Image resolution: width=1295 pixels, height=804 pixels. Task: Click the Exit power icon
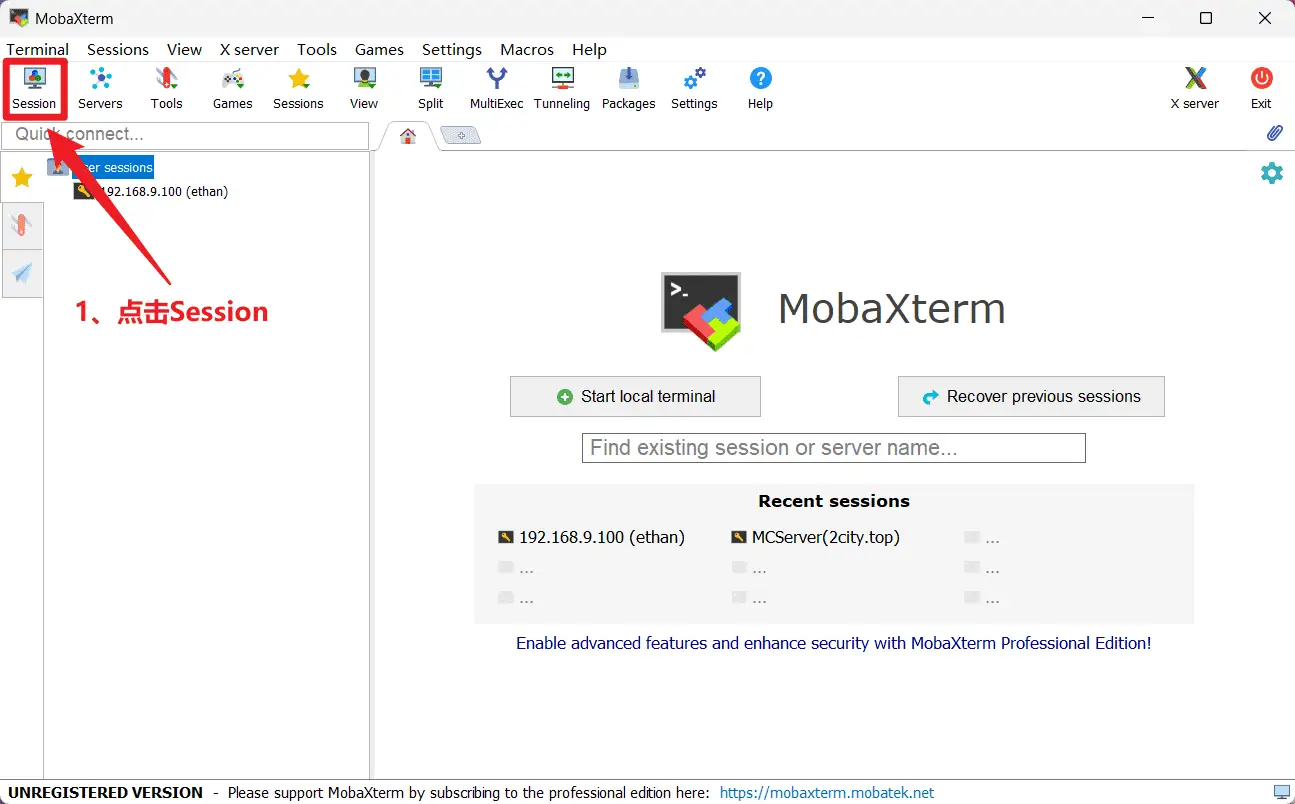coord(1261,88)
